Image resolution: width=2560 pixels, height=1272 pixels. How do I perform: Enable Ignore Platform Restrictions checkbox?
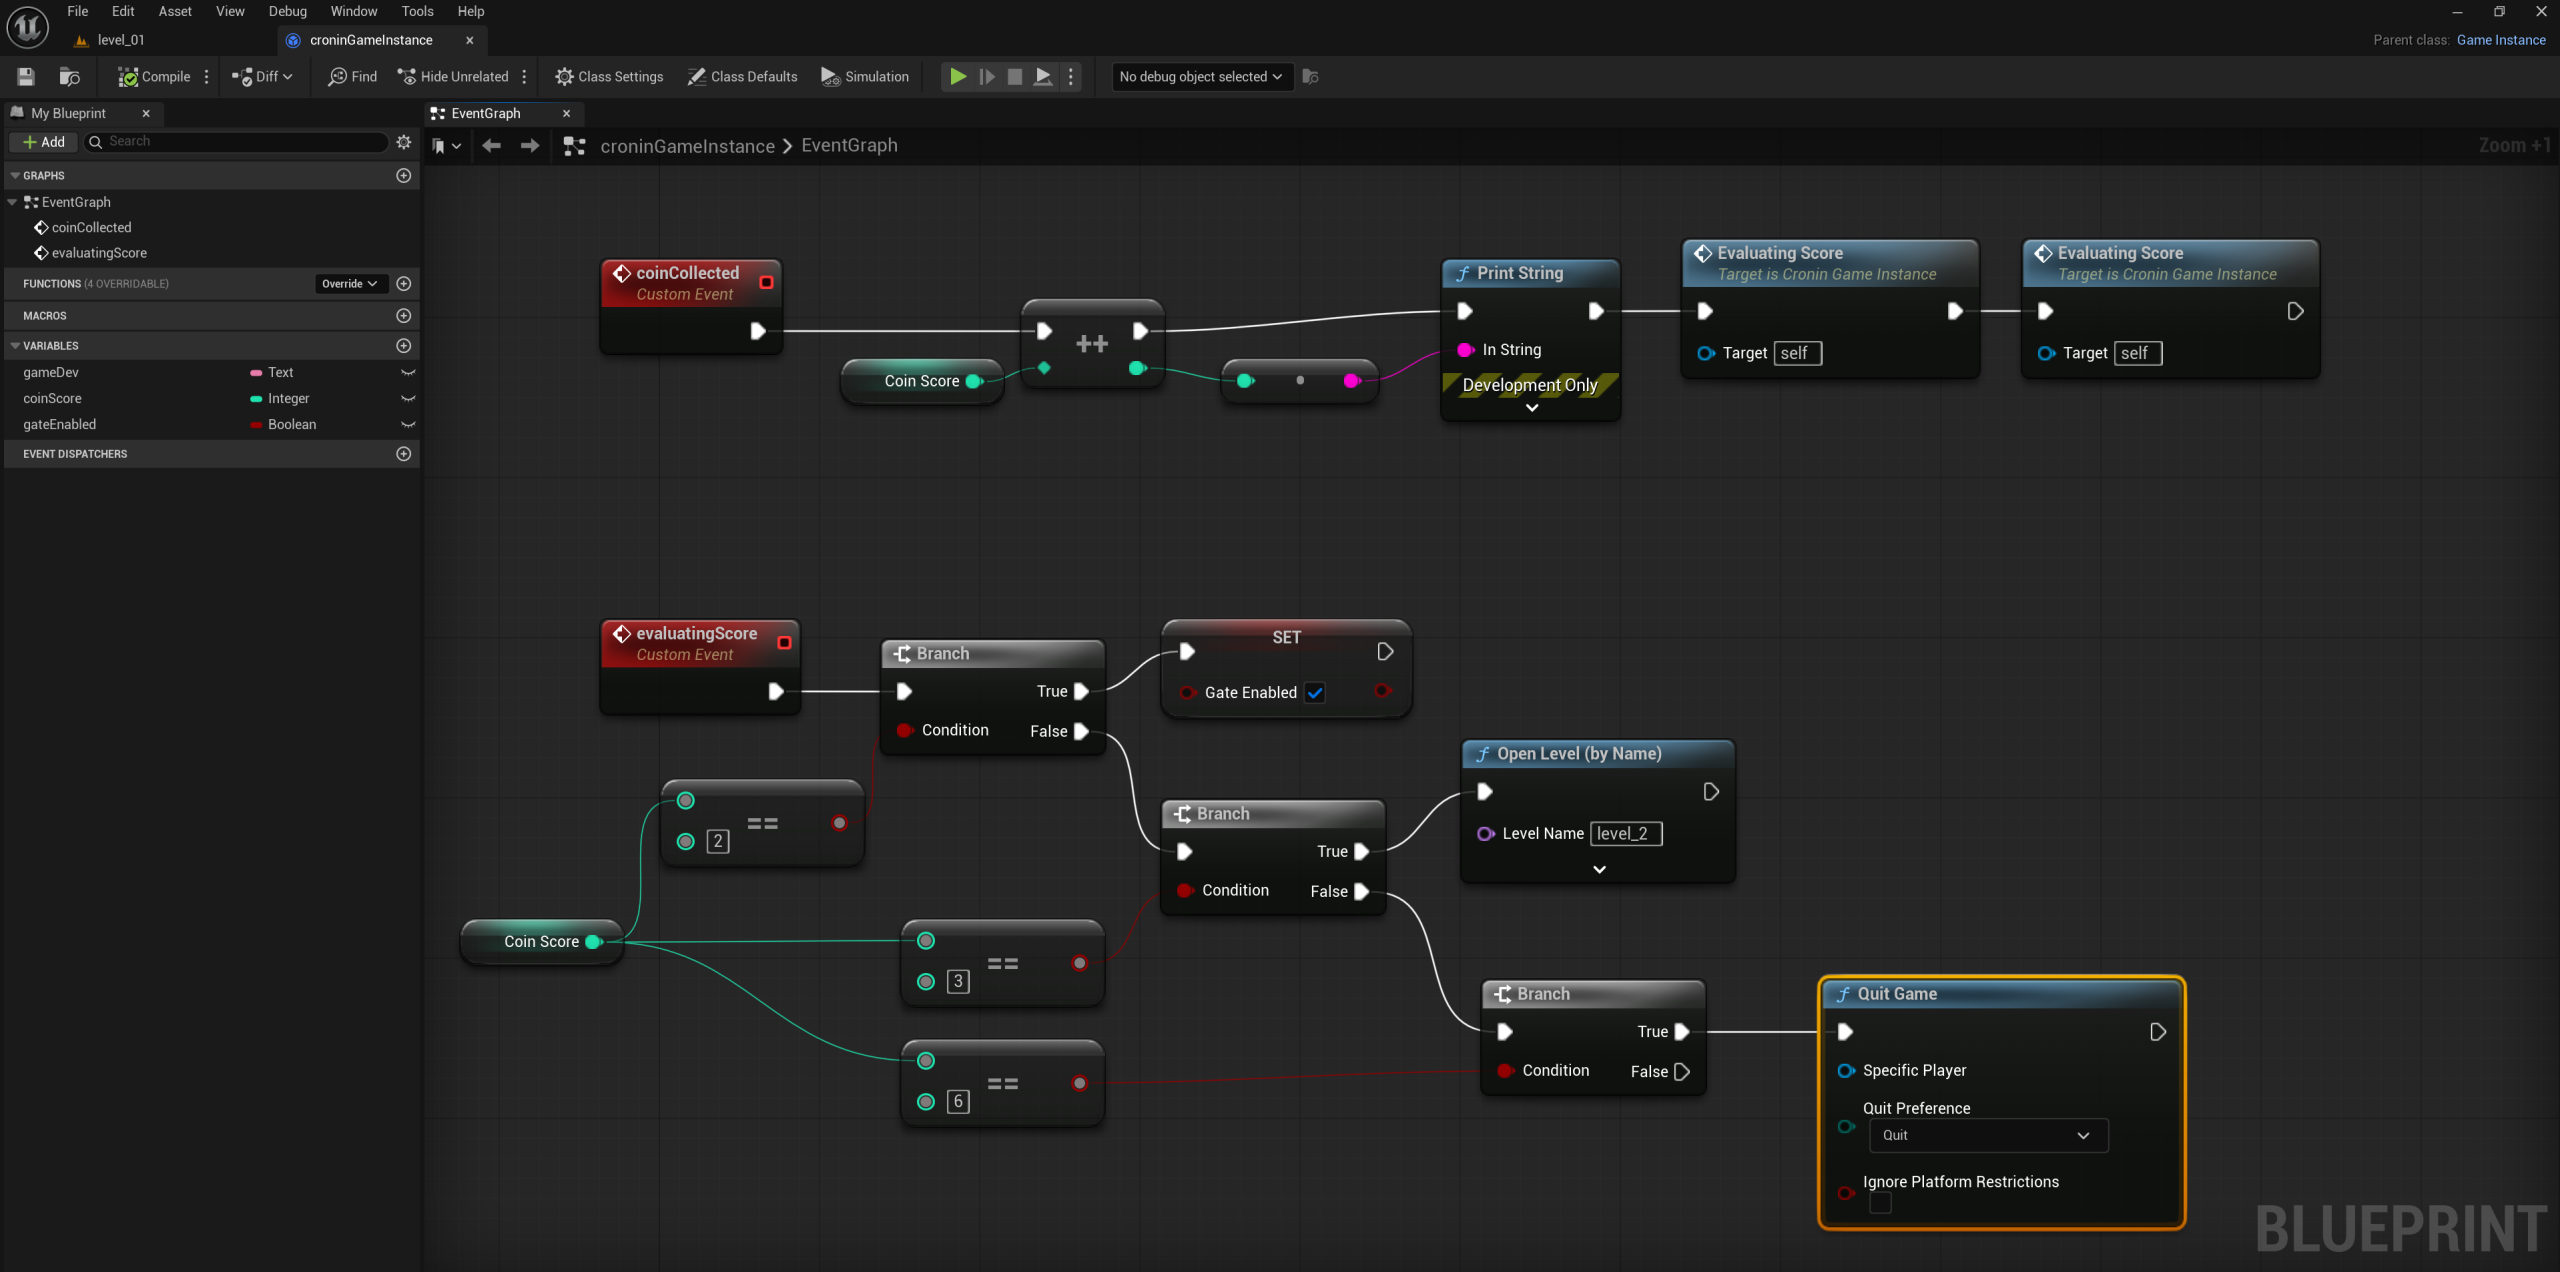click(1880, 1203)
